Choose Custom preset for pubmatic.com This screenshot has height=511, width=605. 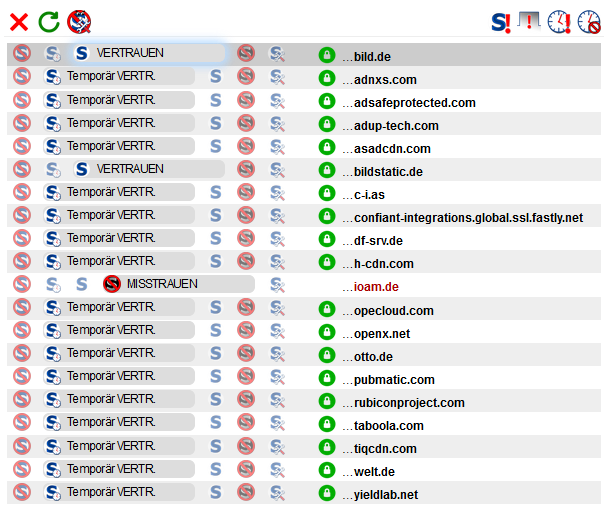[277, 377]
